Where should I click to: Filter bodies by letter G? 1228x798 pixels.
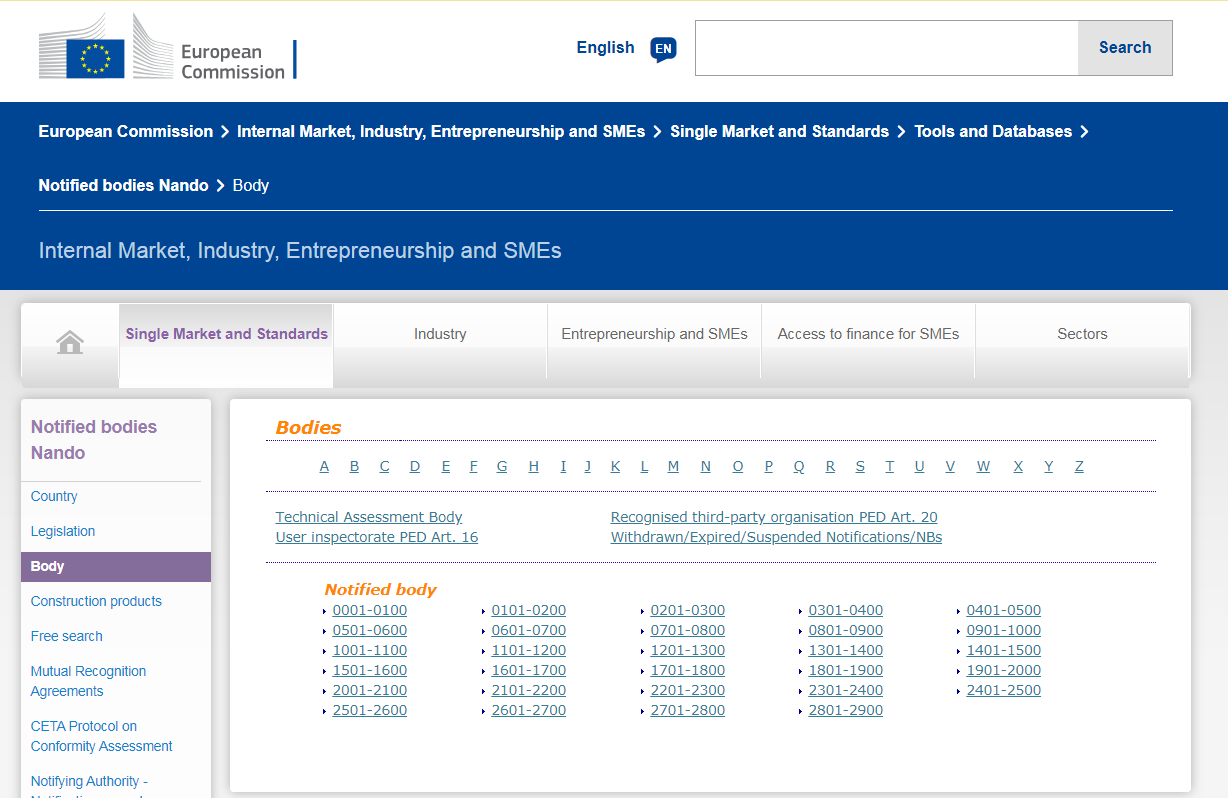pyautogui.click(x=502, y=466)
